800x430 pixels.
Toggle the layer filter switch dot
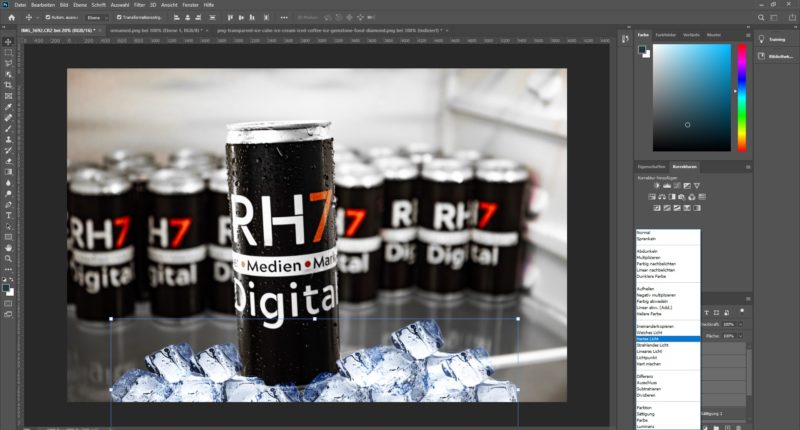click(742, 311)
